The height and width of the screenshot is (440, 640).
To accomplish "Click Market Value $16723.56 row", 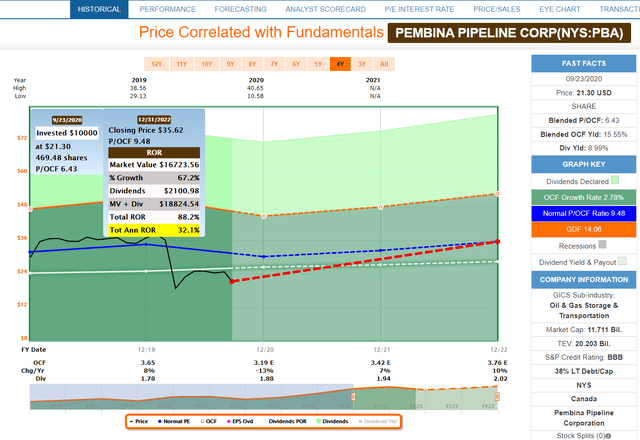I will coord(154,164).
